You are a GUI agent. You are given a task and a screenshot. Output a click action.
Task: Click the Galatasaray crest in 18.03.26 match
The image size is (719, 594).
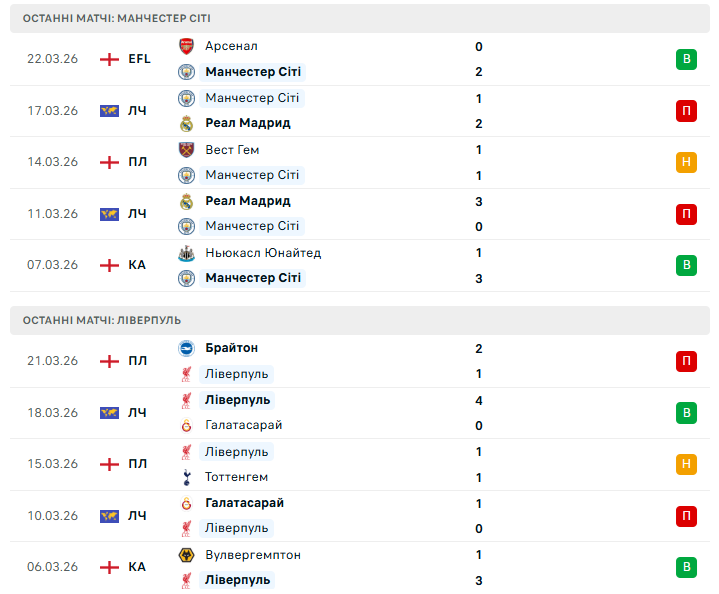(x=186, y=425)
